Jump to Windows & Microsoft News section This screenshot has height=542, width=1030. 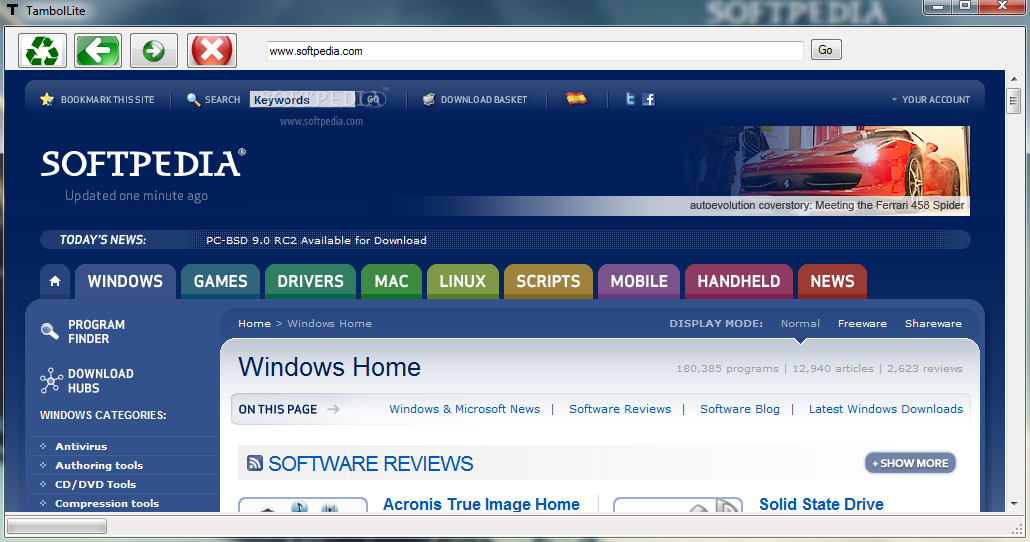click(464, 409)
